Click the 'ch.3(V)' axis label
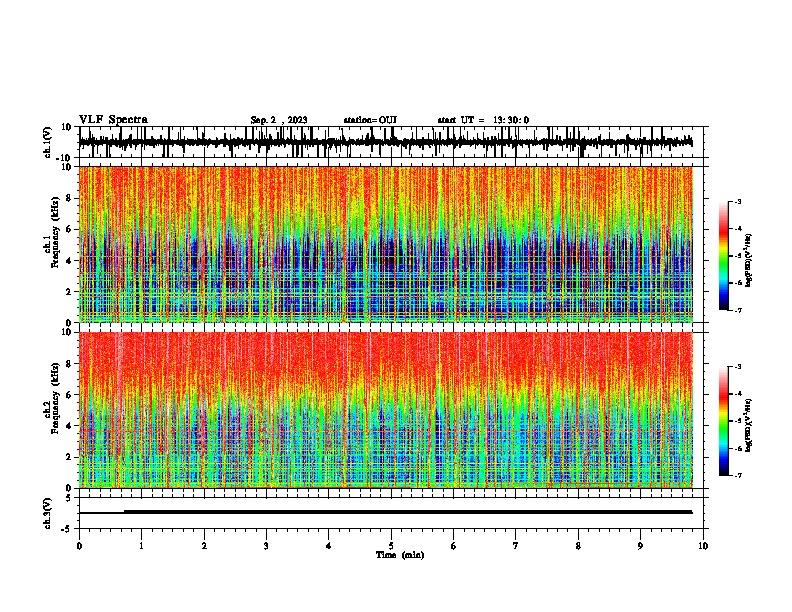The height and width of the screenshot is (612, 792). coord(48,513)
